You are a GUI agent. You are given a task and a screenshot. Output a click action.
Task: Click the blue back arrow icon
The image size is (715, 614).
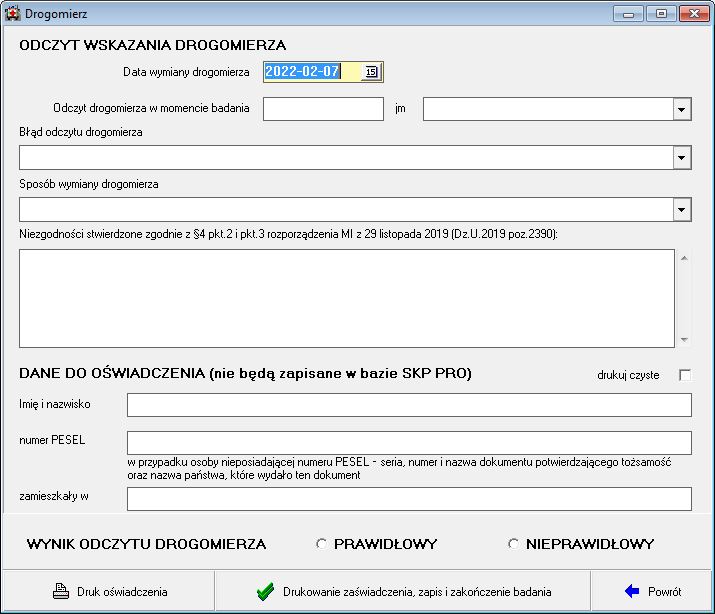[631, 591]
